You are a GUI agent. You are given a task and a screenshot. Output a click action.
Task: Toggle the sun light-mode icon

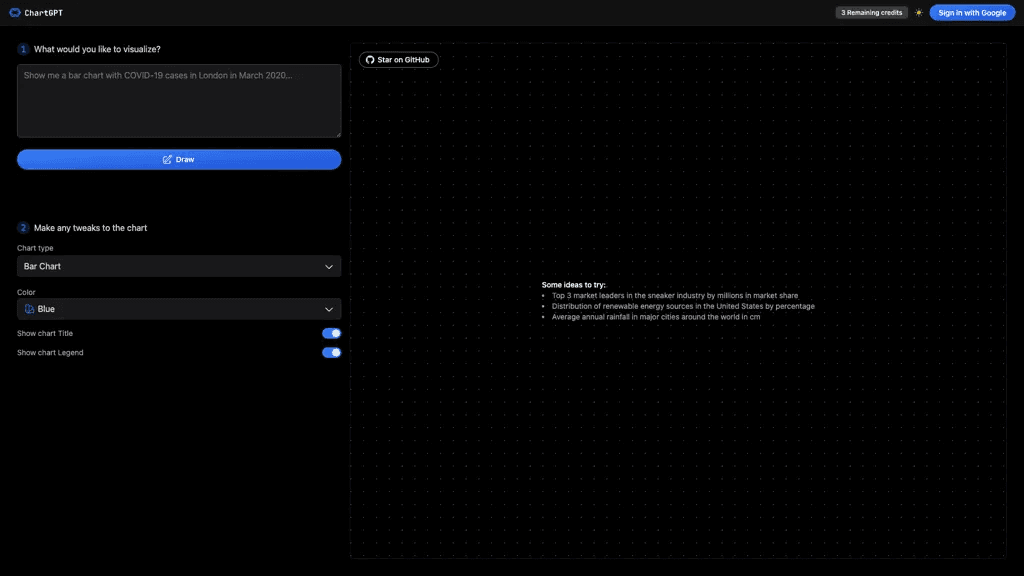(918, 12)
